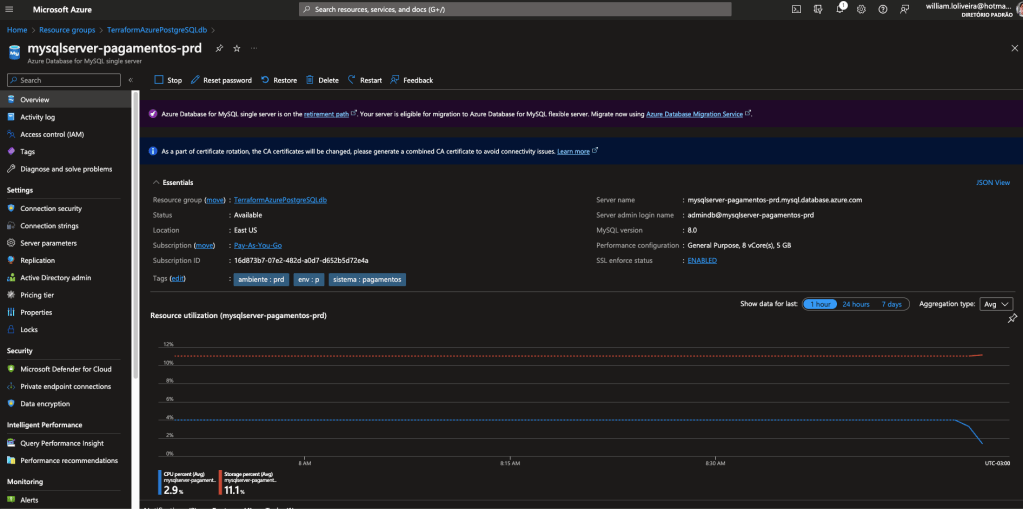Select the 7 days time range
This screenshot has width=1023, height=509.
(891, 304)
